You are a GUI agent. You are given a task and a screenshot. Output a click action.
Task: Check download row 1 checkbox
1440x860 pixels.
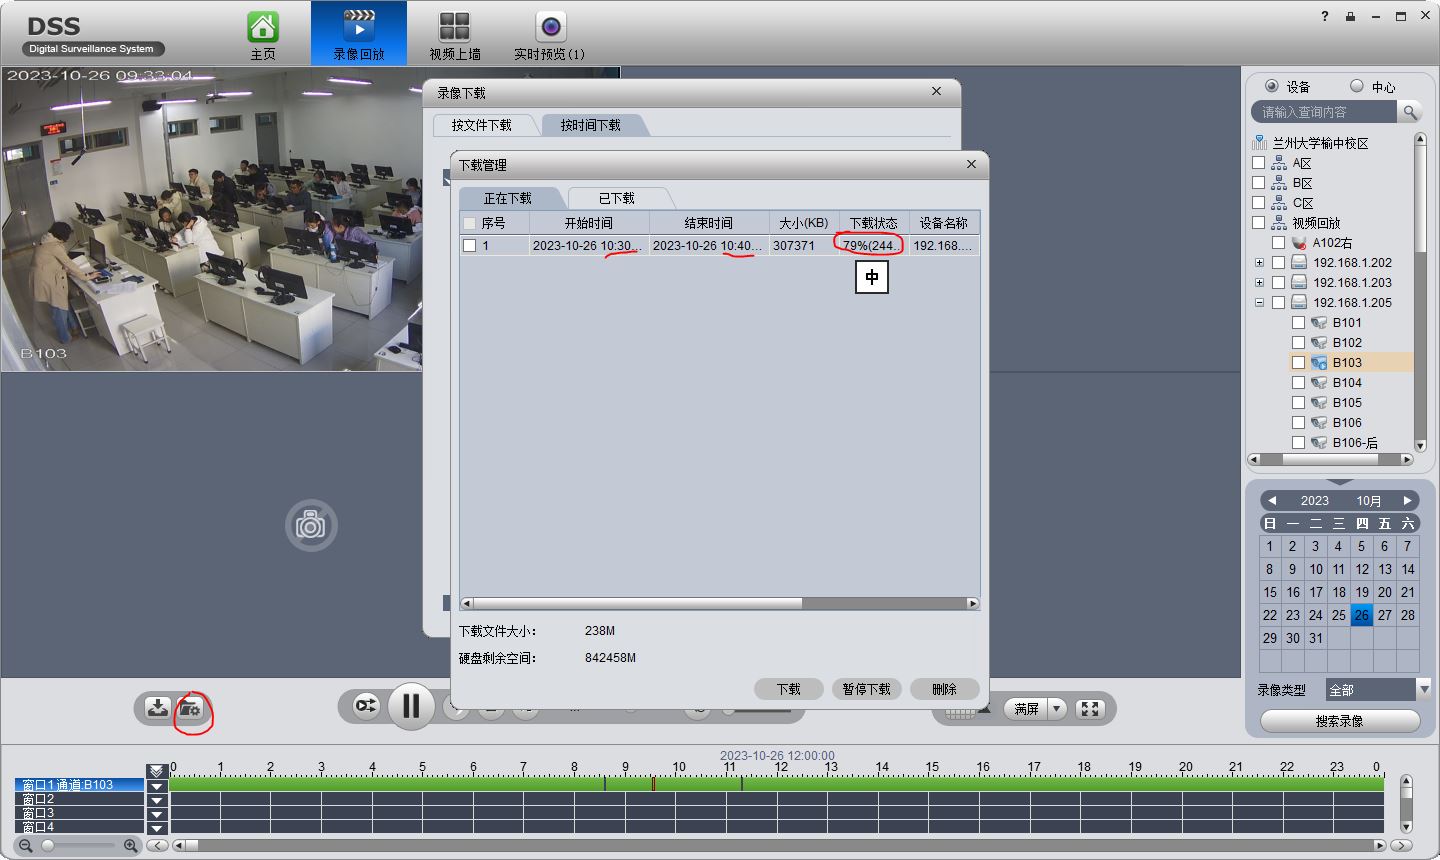(469, 245)
